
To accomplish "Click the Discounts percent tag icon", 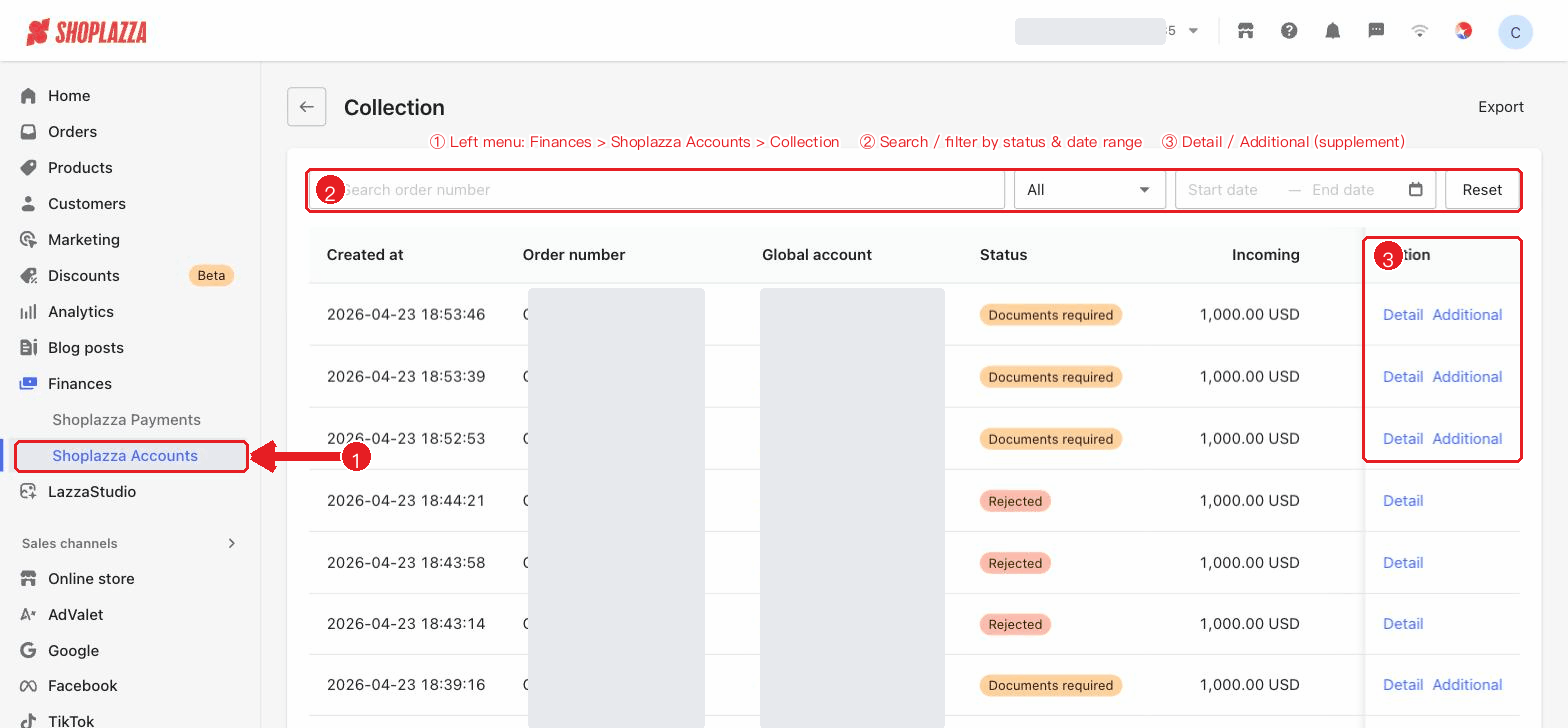I will [29, 276].
